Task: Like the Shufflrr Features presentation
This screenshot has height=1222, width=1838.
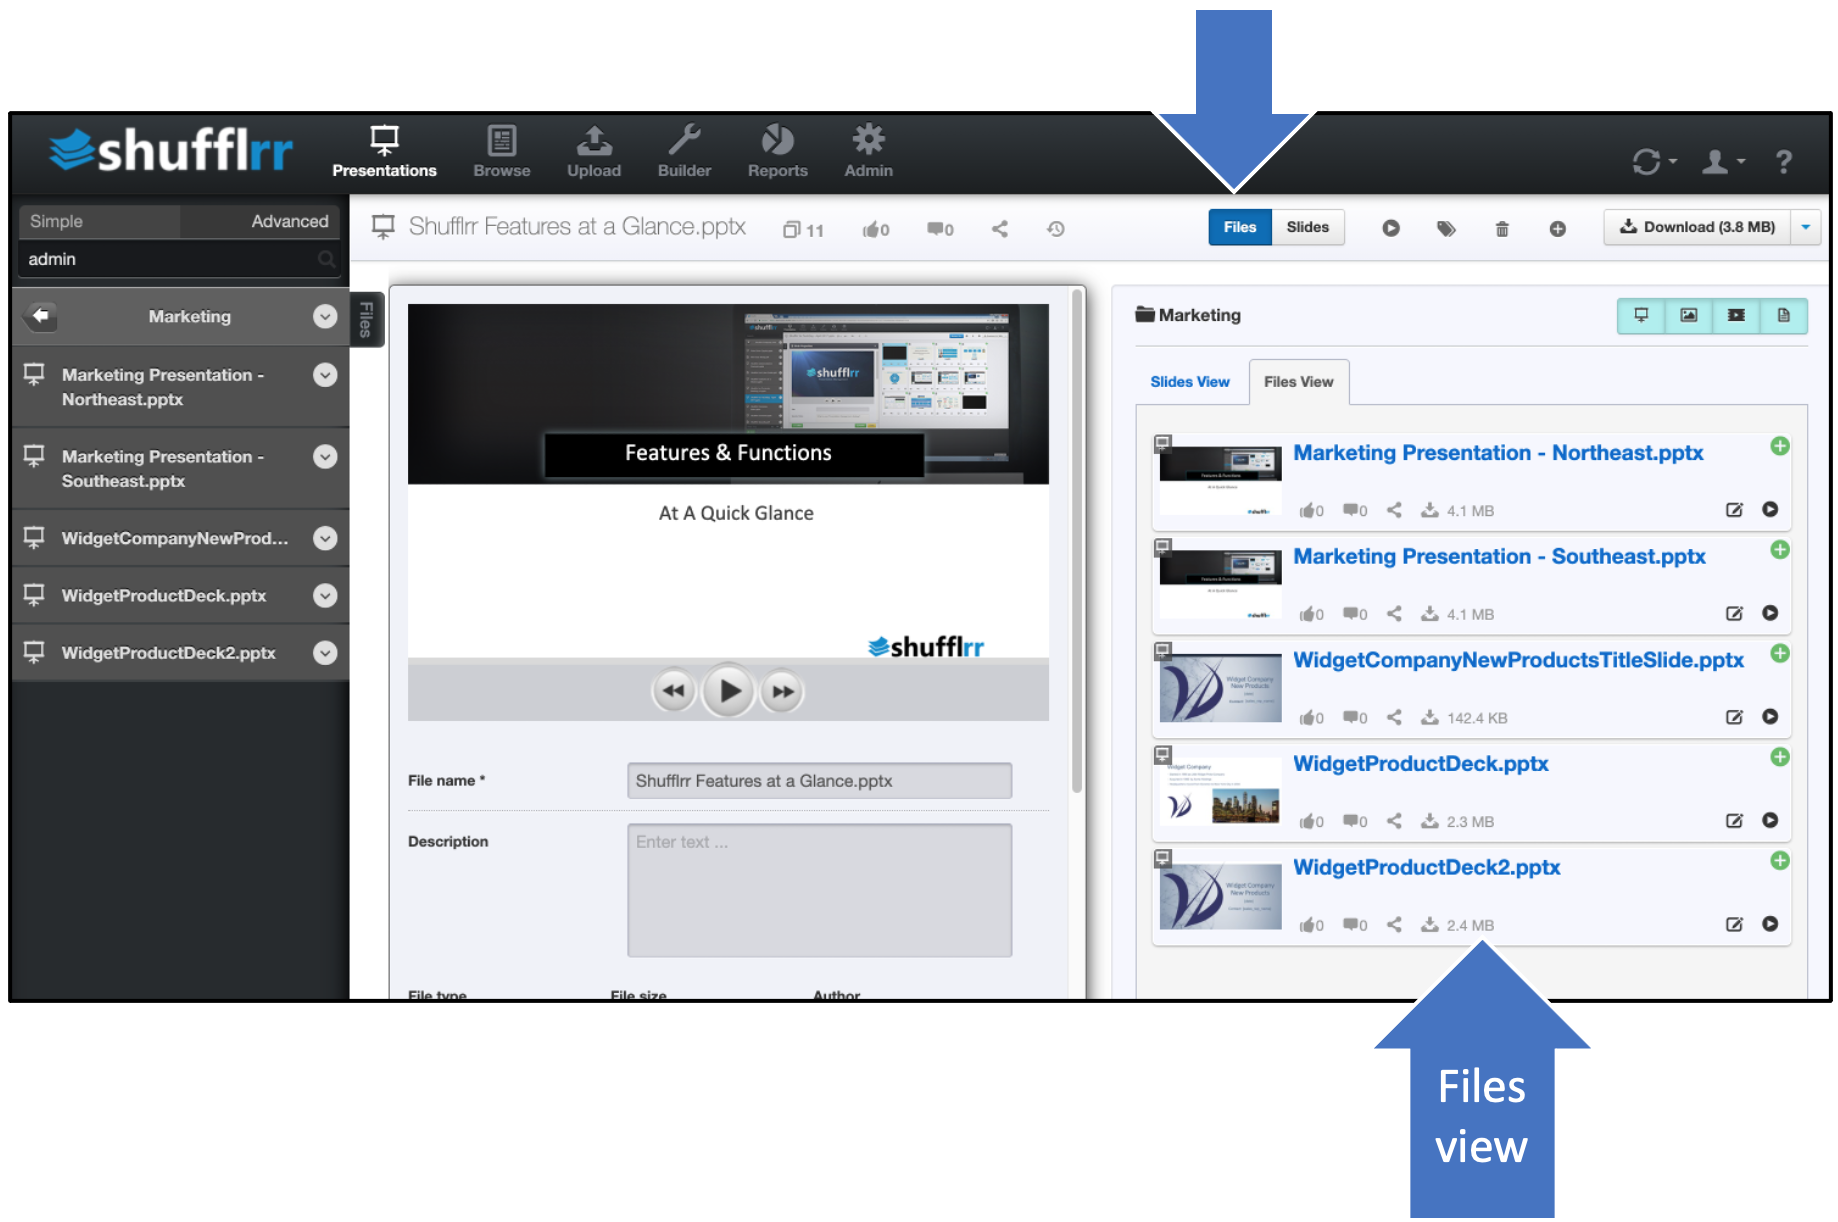Action: [875, 230]
